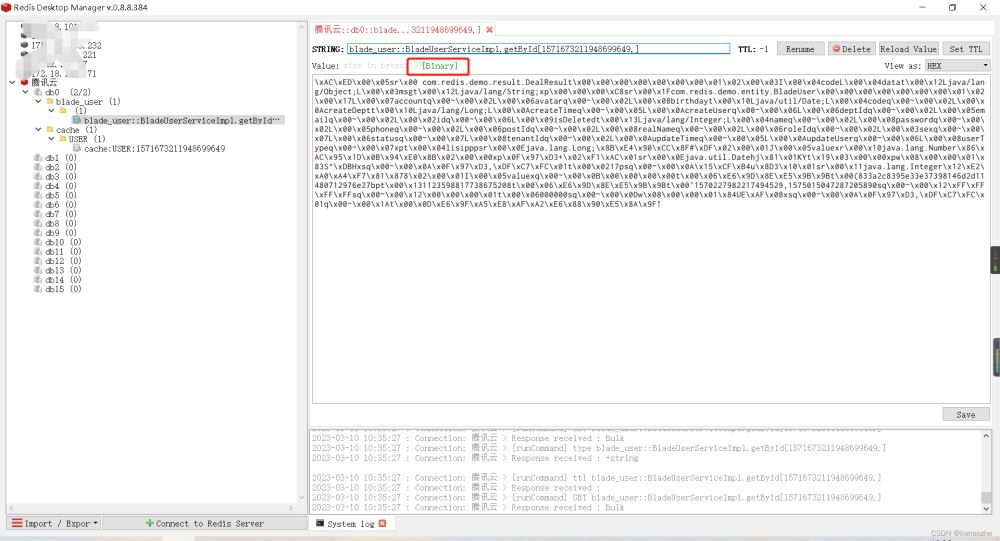Click the folder icon of cache namespace
Screen dimensions: 1000x541
[50, 130]
